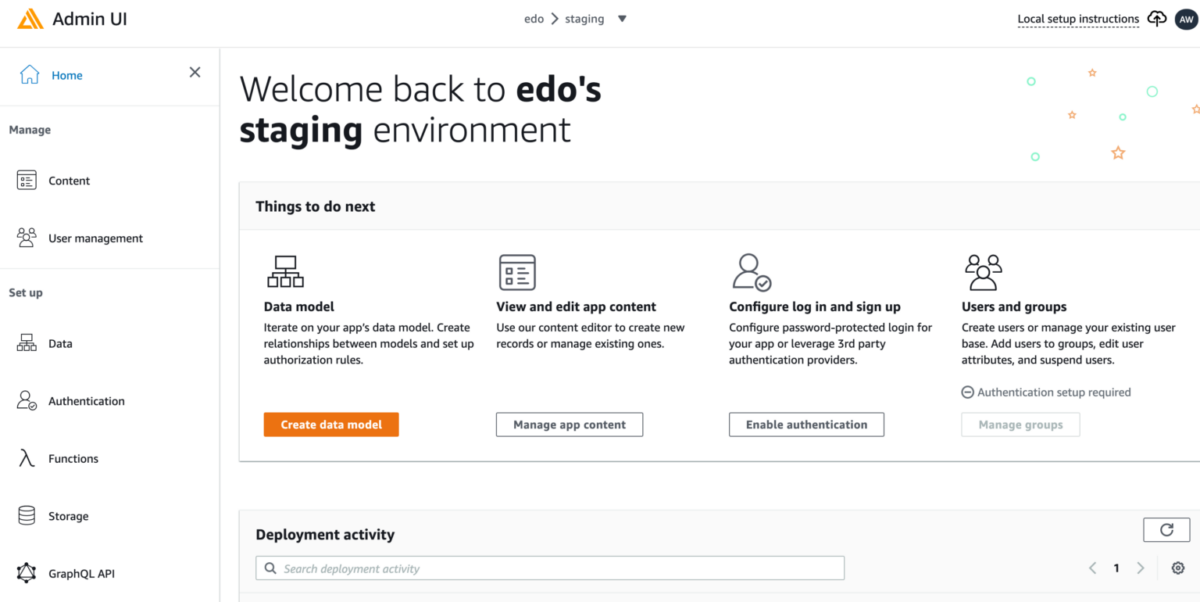Image resolution: width=1200 pixels, height=602 pixels.
Task: Open deployment activity settings gear
Action: [1178, 568]
